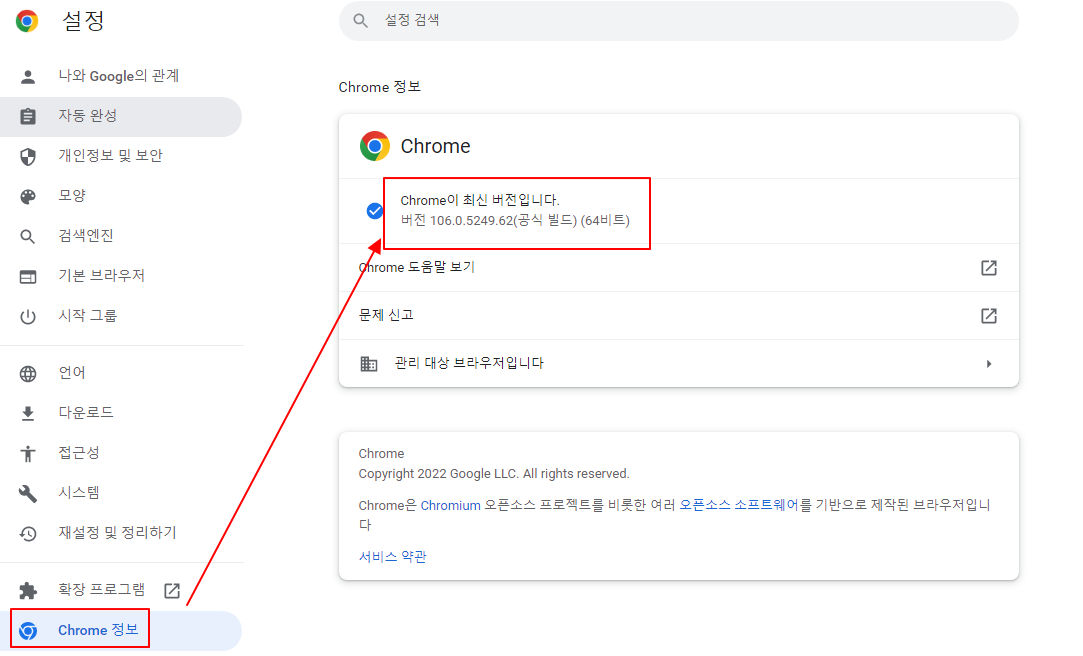Click the magnifier icon for 검색엔진
Viewport: 1083px width, 656px height.
tap(28, 236)
